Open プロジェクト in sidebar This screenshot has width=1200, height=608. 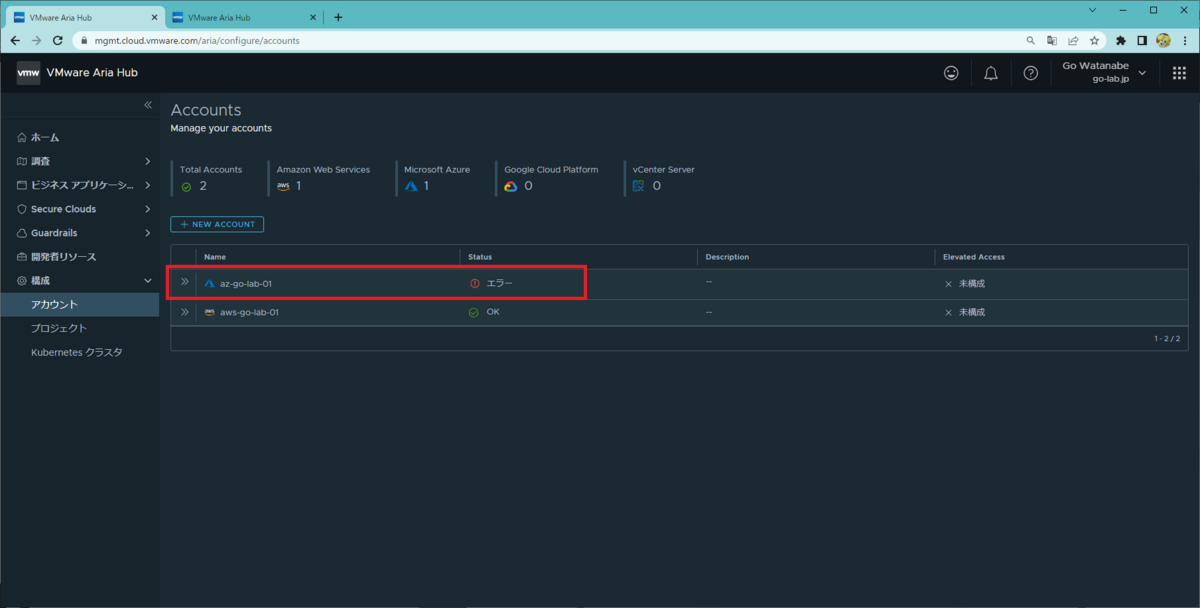point(59,328)
